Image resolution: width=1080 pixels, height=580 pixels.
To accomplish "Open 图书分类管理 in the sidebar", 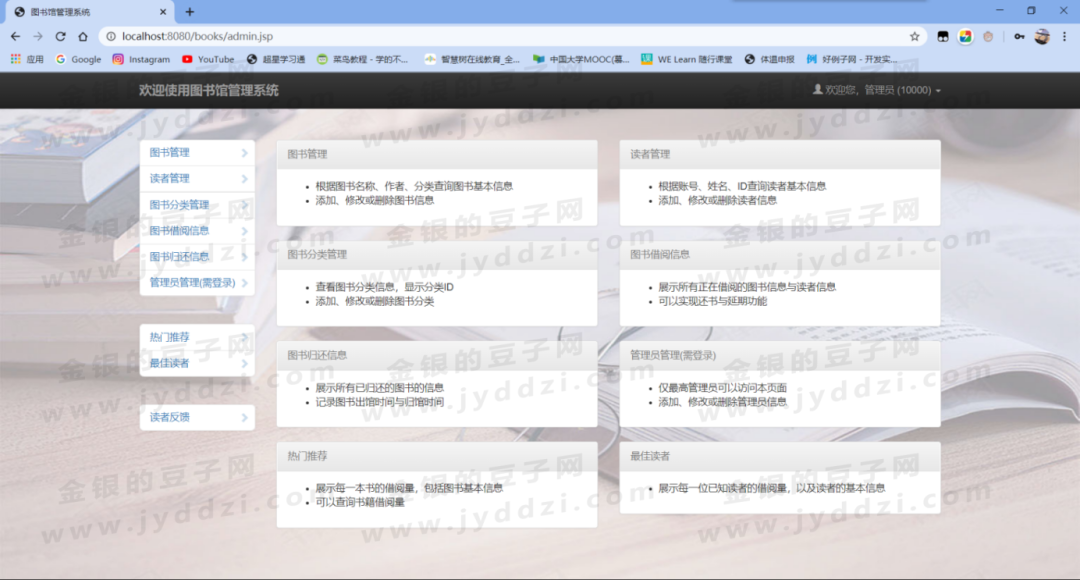I will point(197,205).
